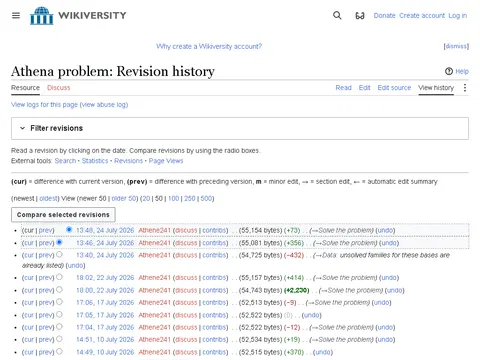Click prev for the 14:51 revision
The width and height of the screenshot is (480, 360).
coord(46,340)
